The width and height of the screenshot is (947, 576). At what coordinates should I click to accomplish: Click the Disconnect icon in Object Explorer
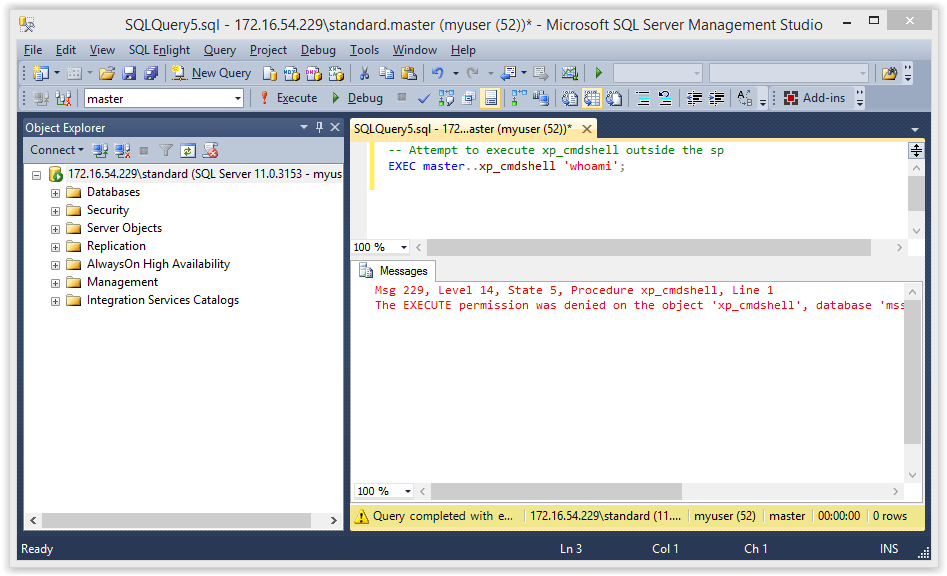tap(121, 150)
